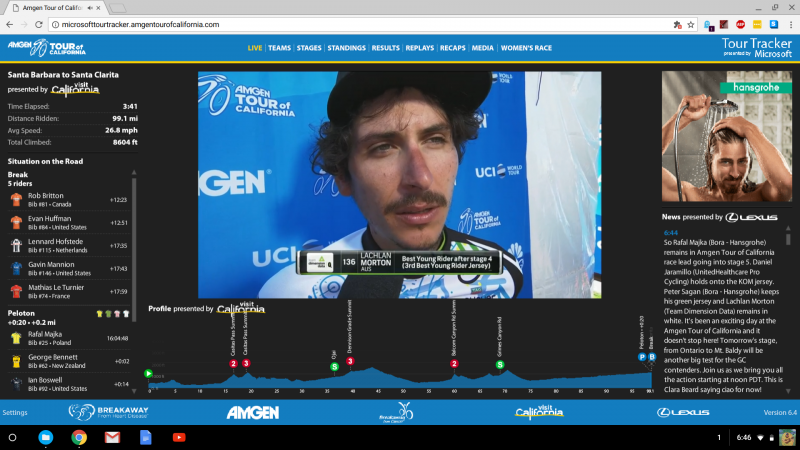Go to the Women's Race section
The width and height of the screenshot is (800, 450).
click(526, 48)
